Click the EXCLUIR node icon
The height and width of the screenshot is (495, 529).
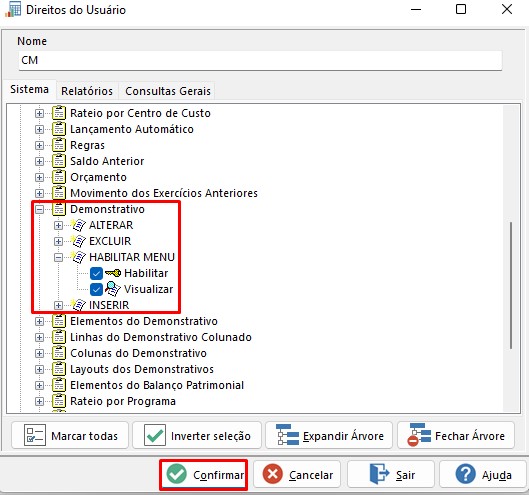click(x=78, y=241)
